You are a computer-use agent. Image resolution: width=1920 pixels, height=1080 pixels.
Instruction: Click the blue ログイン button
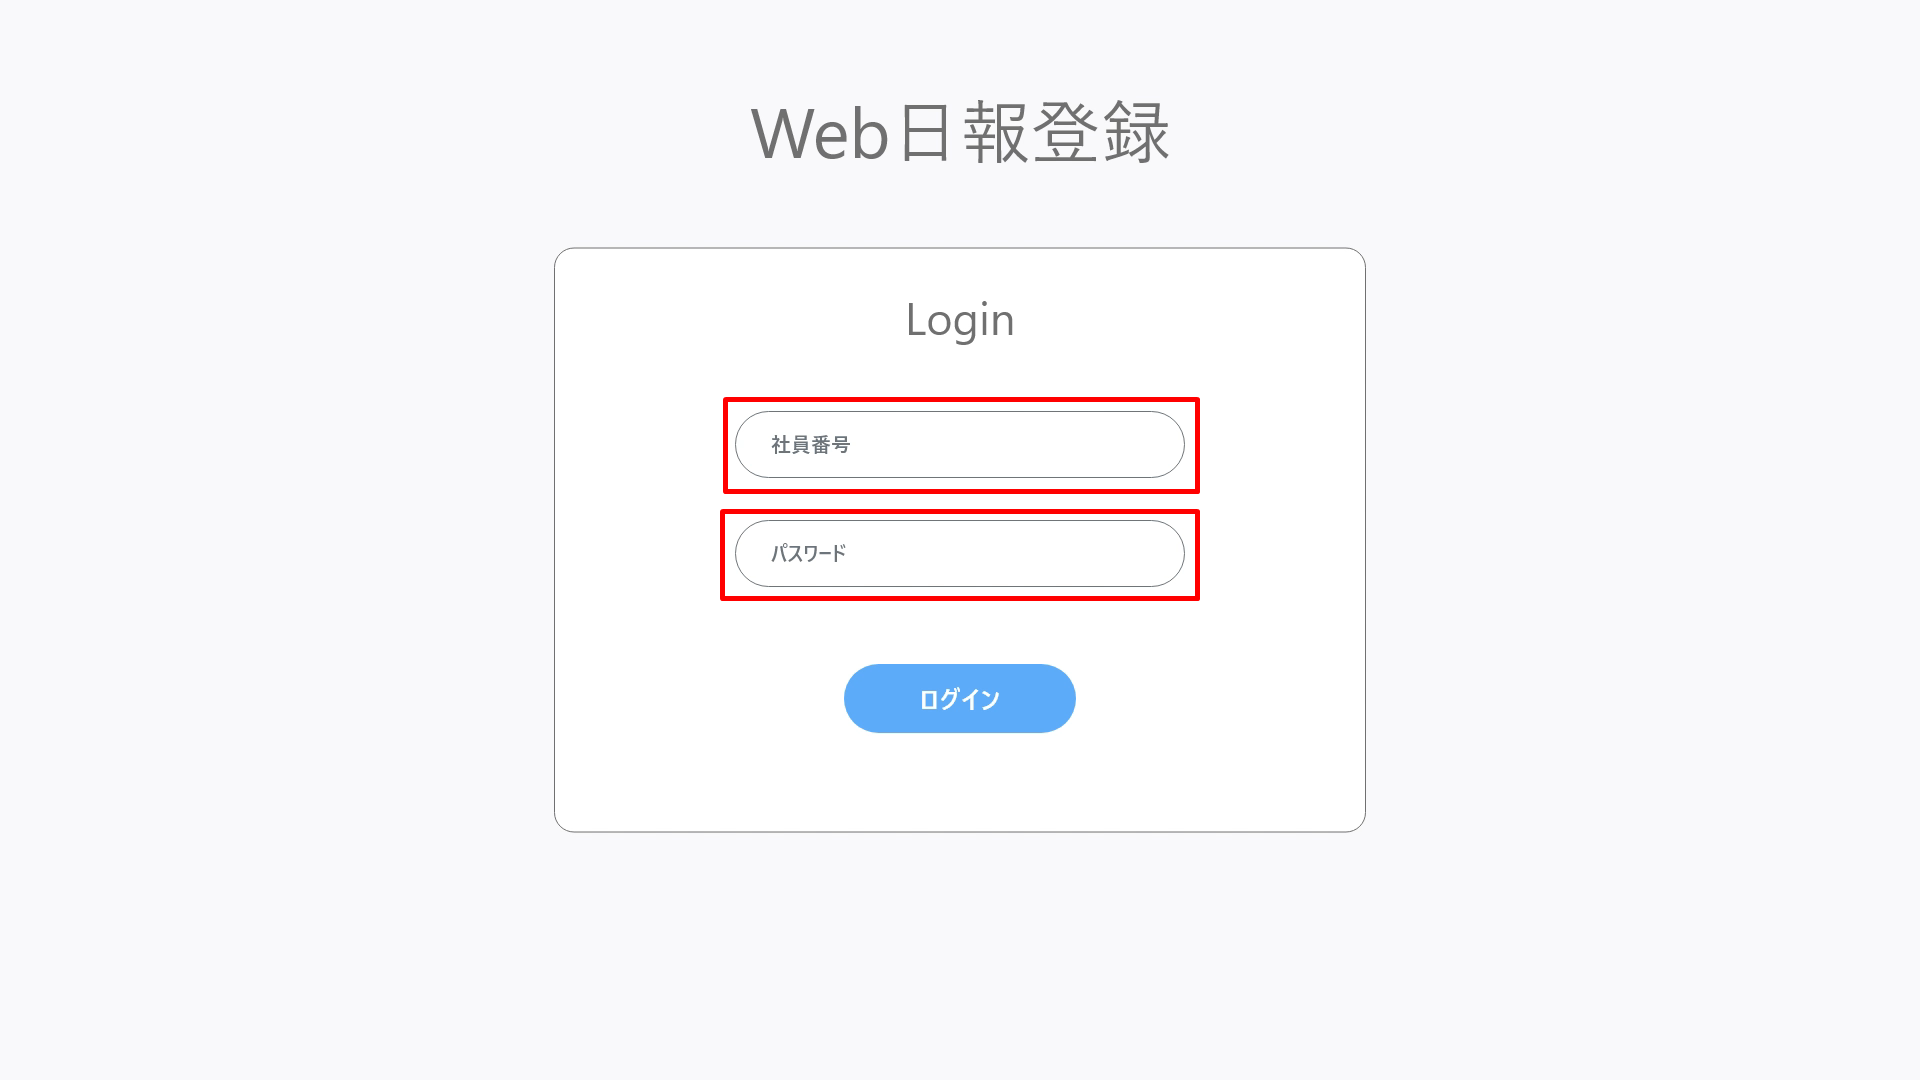click(x=960, y=698)
